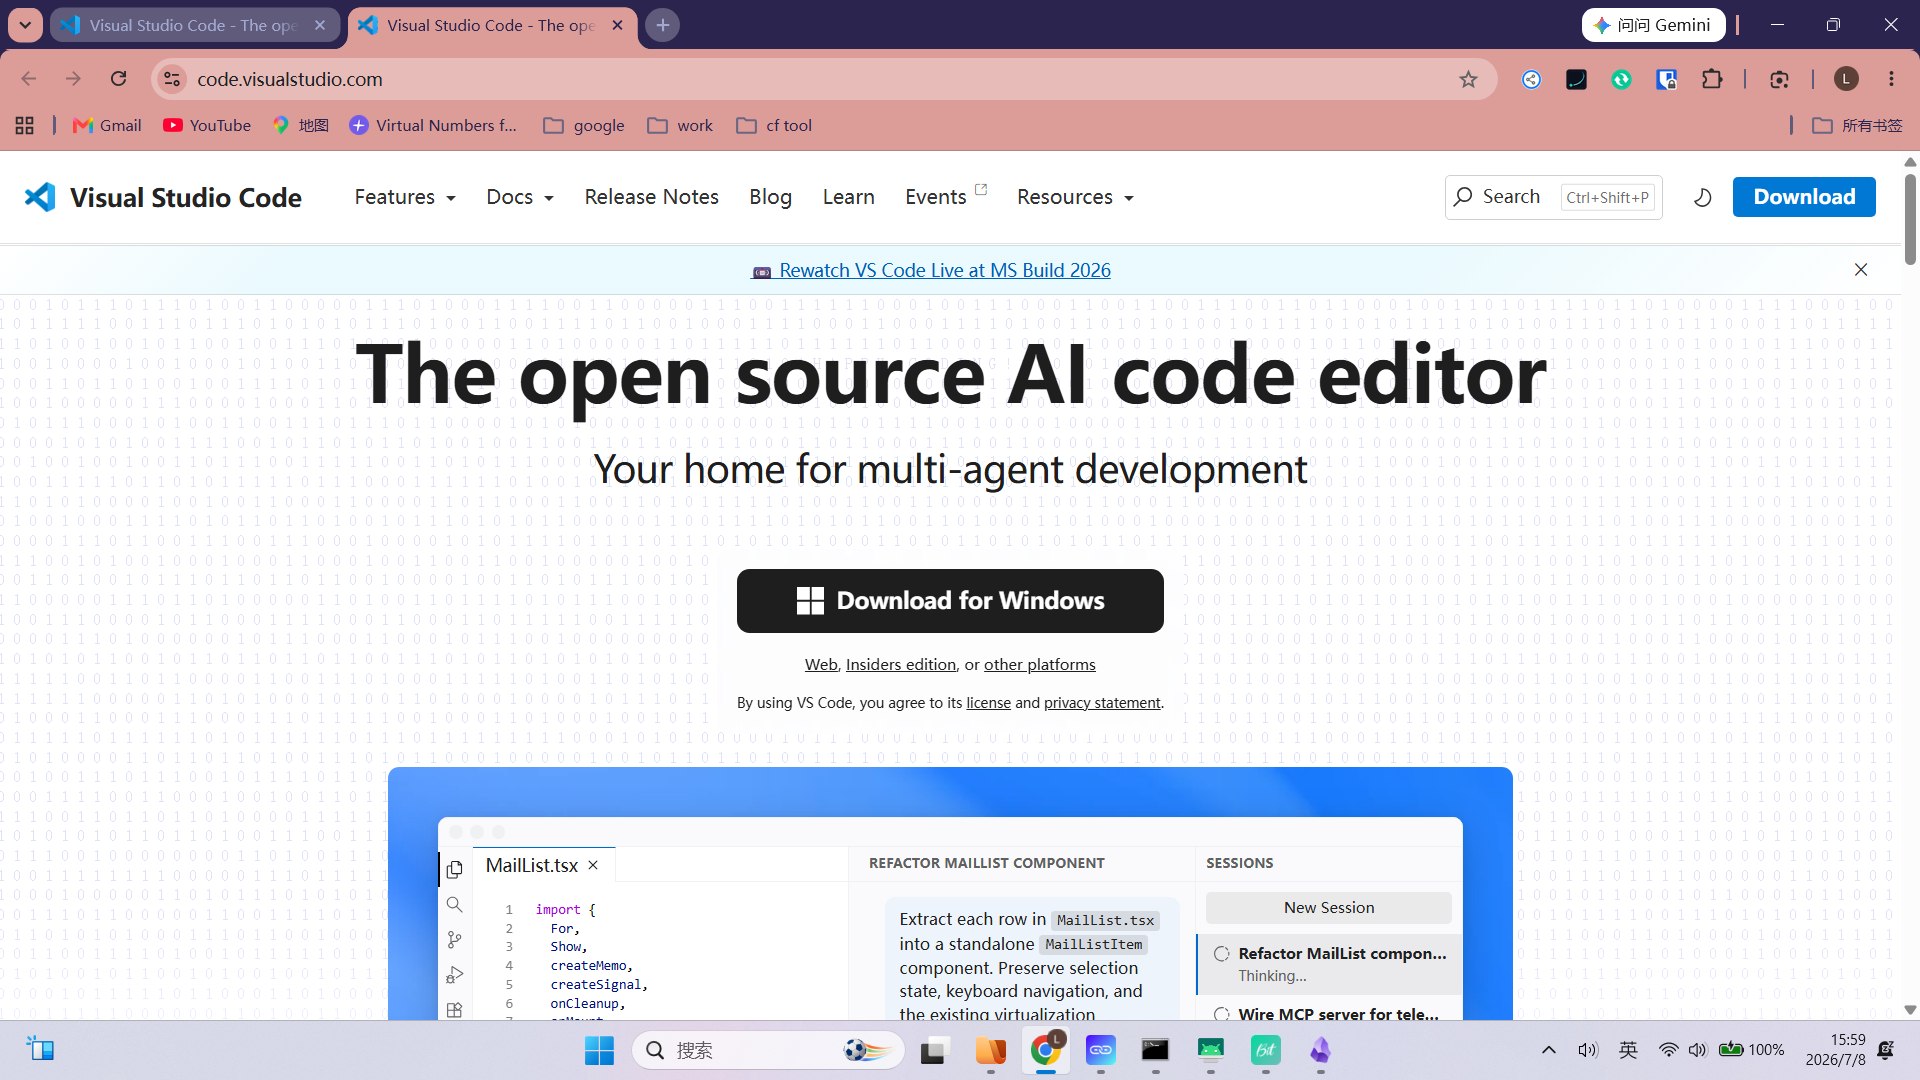Image resolution: width=1920 pixels, height=1080 pixels.
Task: Close the inactive first browser tab
Action: pyautogui.click(x=320, y=25)
